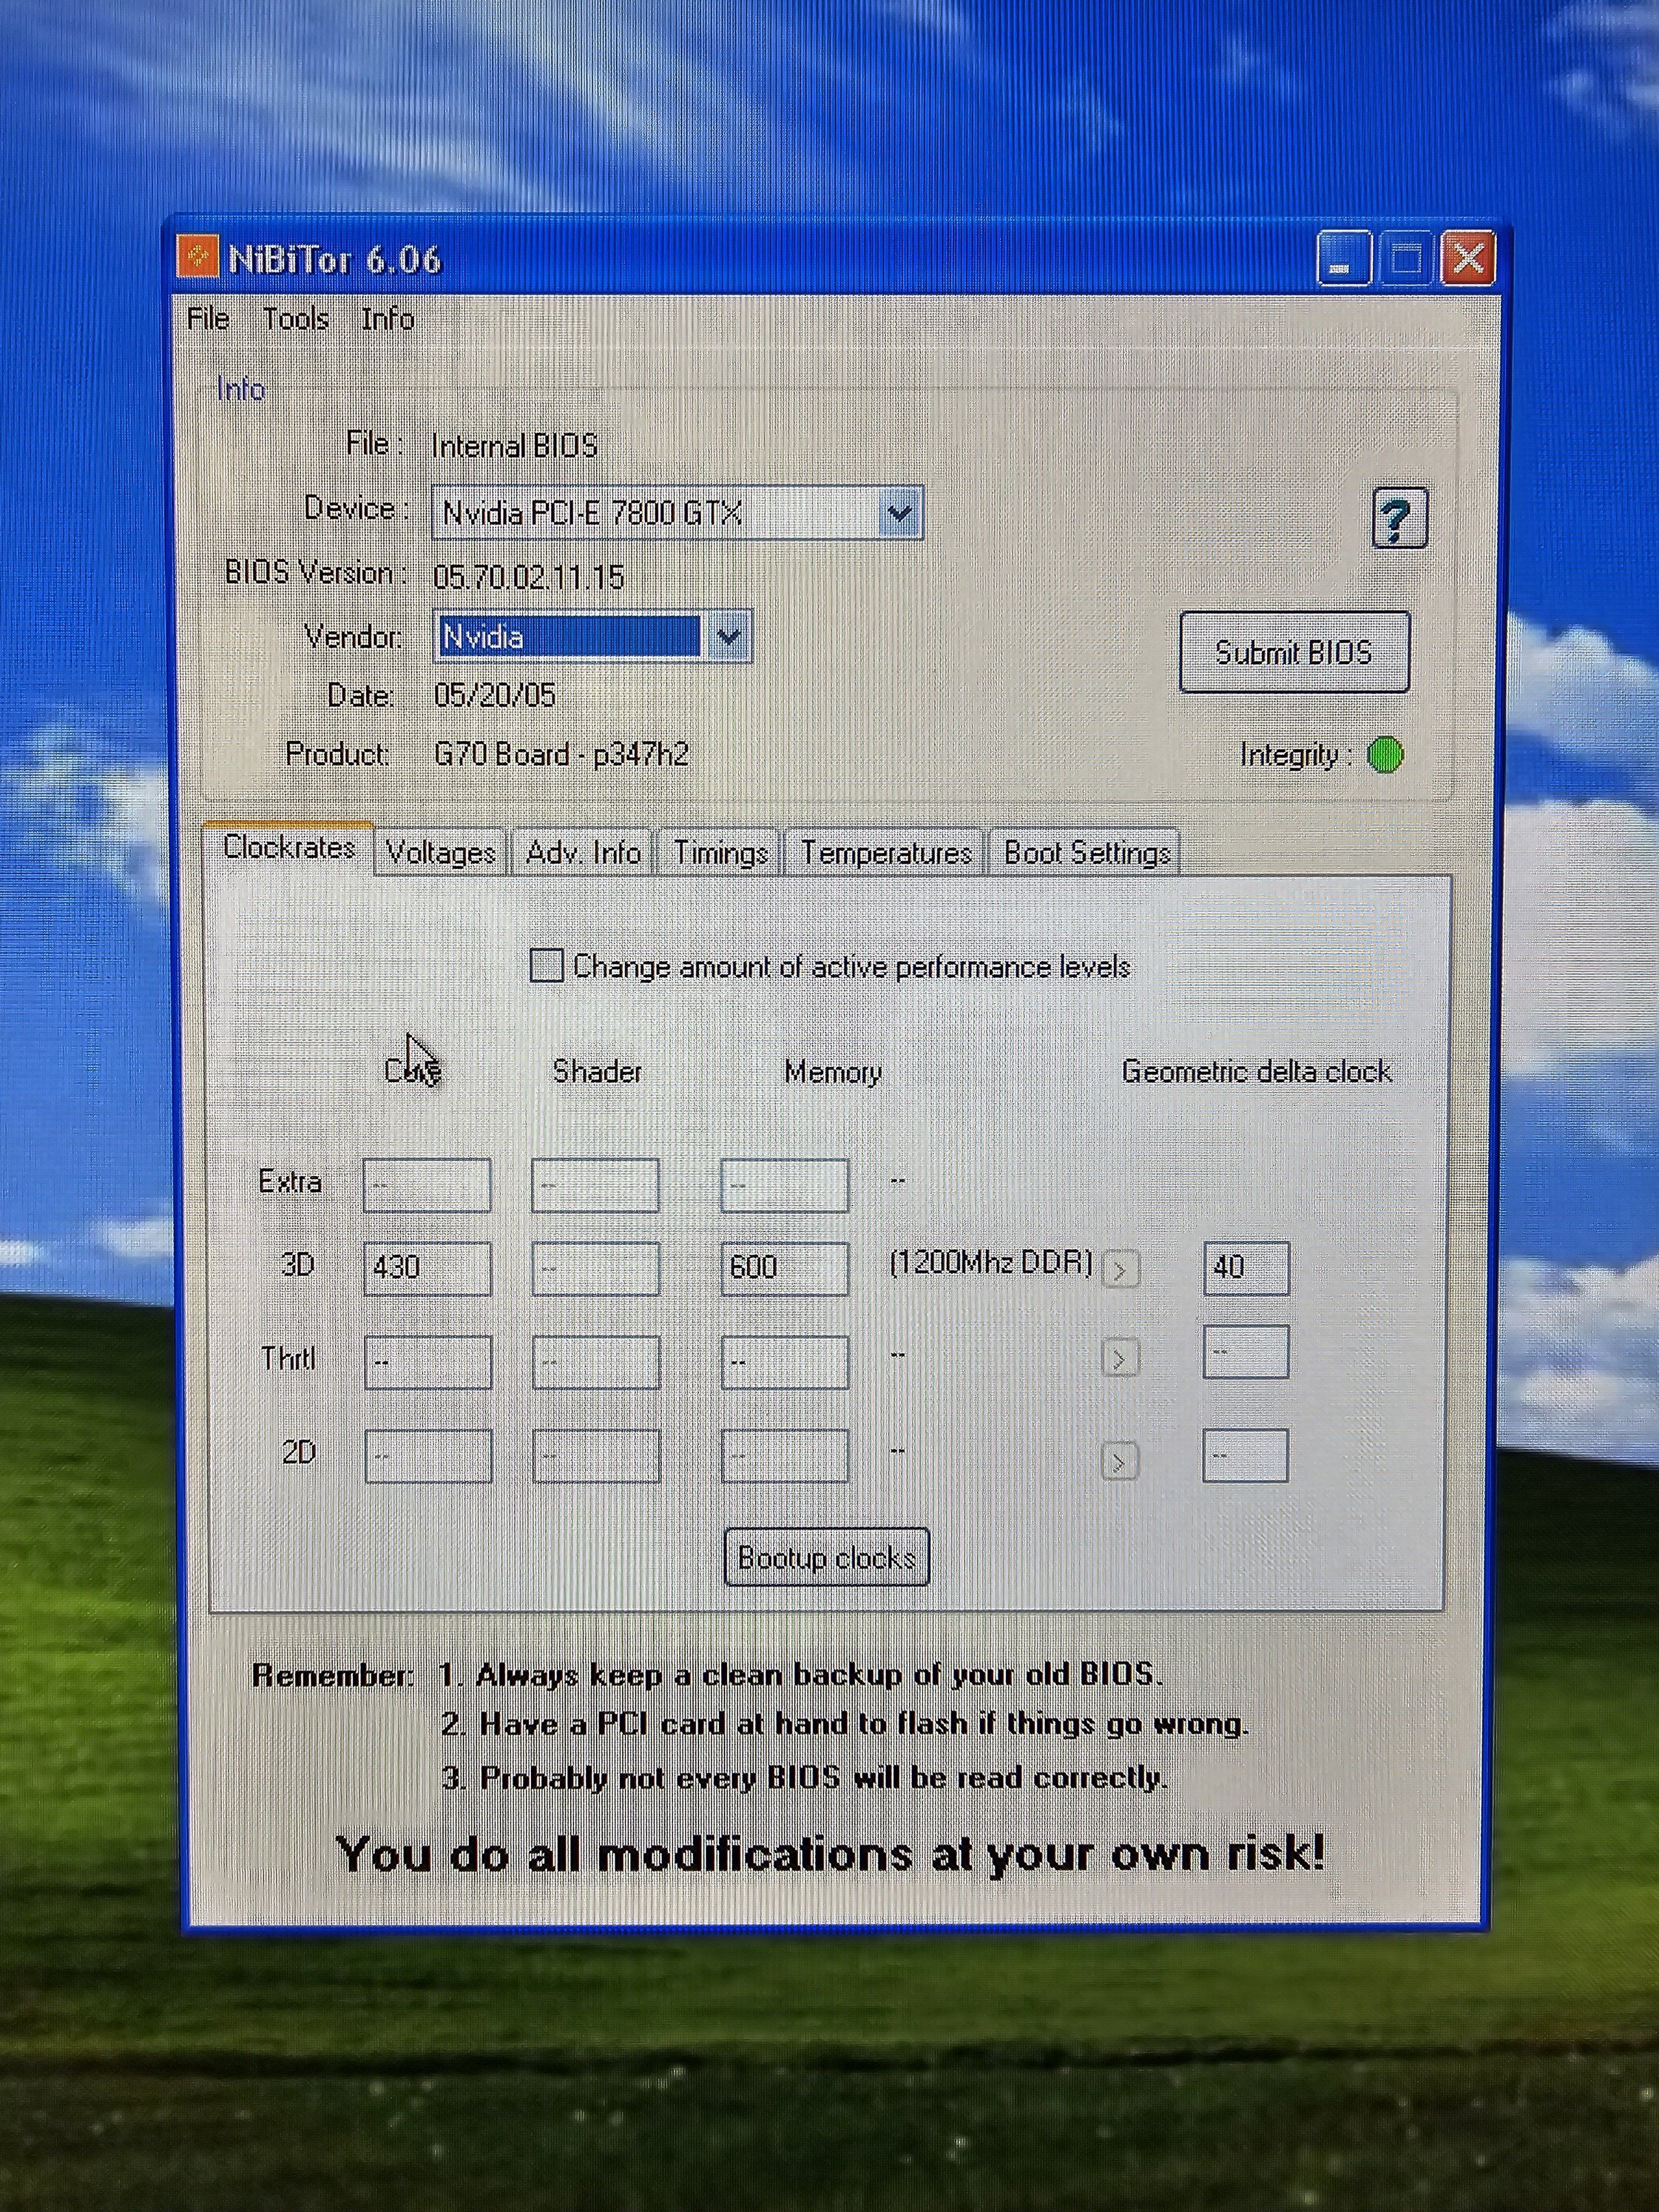This screenshot has width=1659, height=2212.
Task: Switch to the Voltages tab
Action: (x=440, y=853)
